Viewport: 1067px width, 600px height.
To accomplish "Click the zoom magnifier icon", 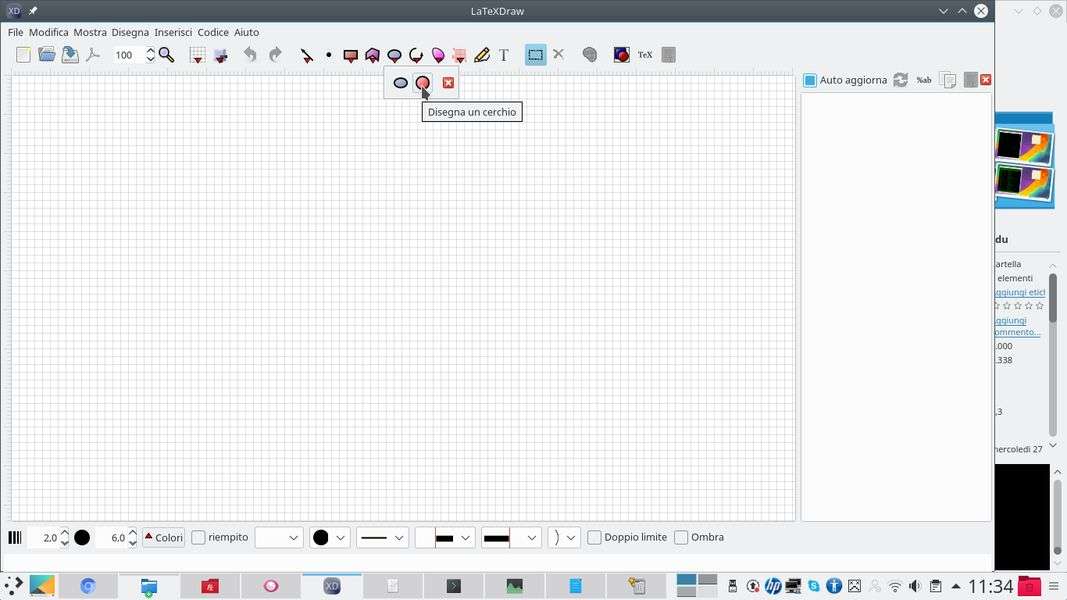I will 167,55.
